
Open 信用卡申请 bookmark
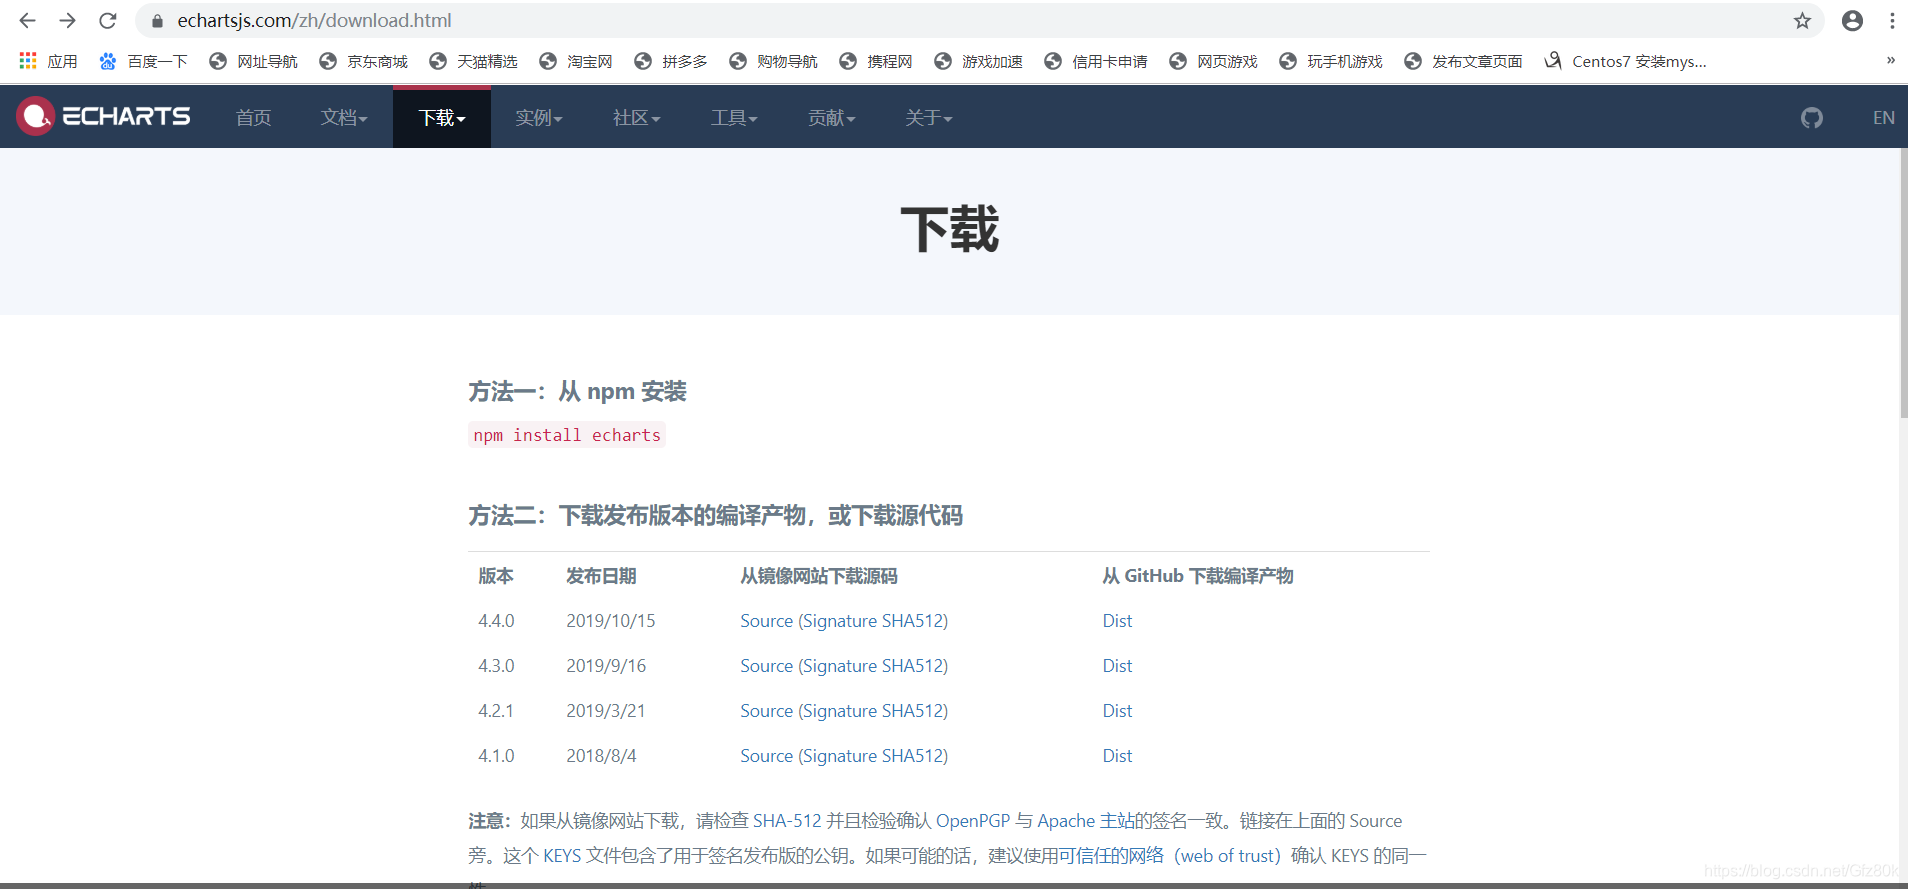(1095, 61)
